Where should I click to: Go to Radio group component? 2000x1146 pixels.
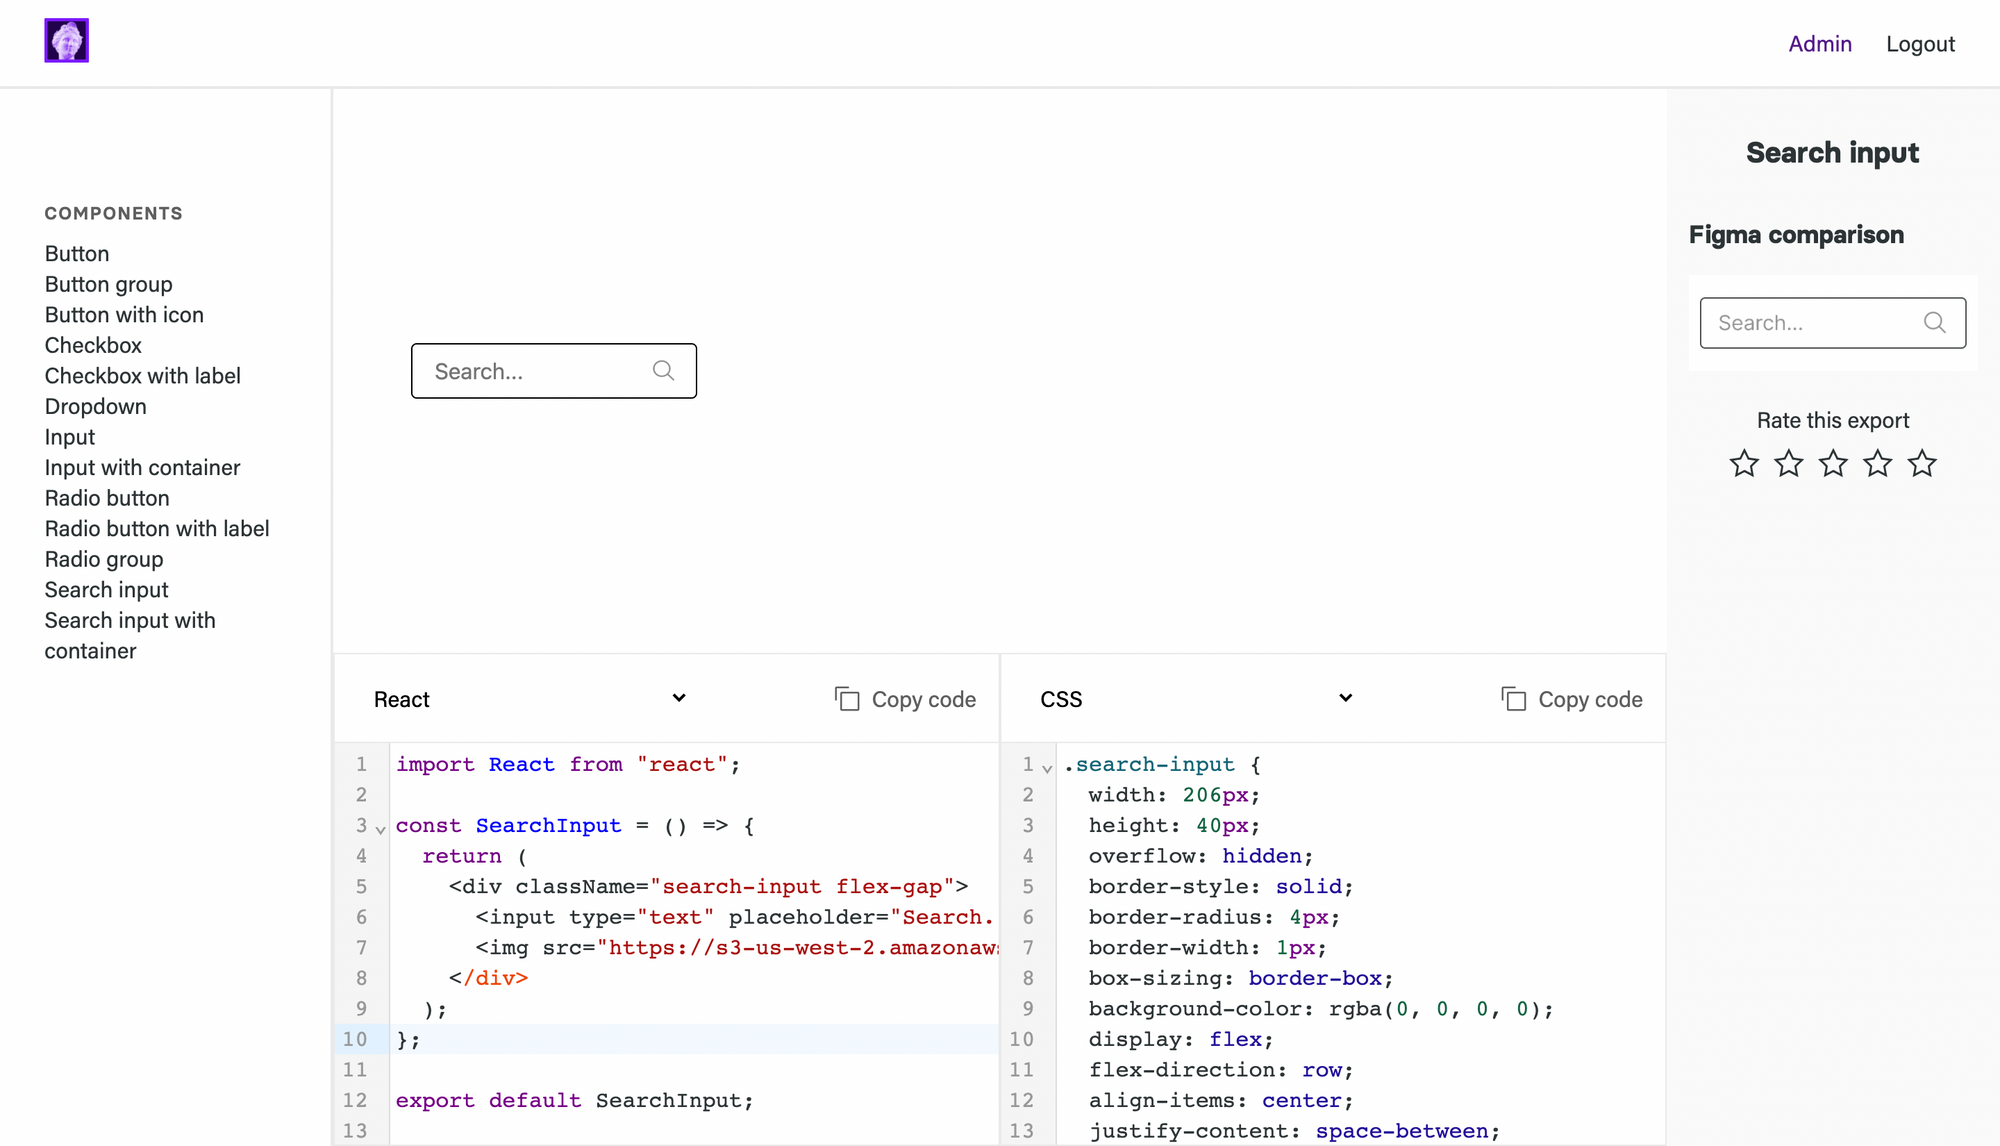(104, 559)
